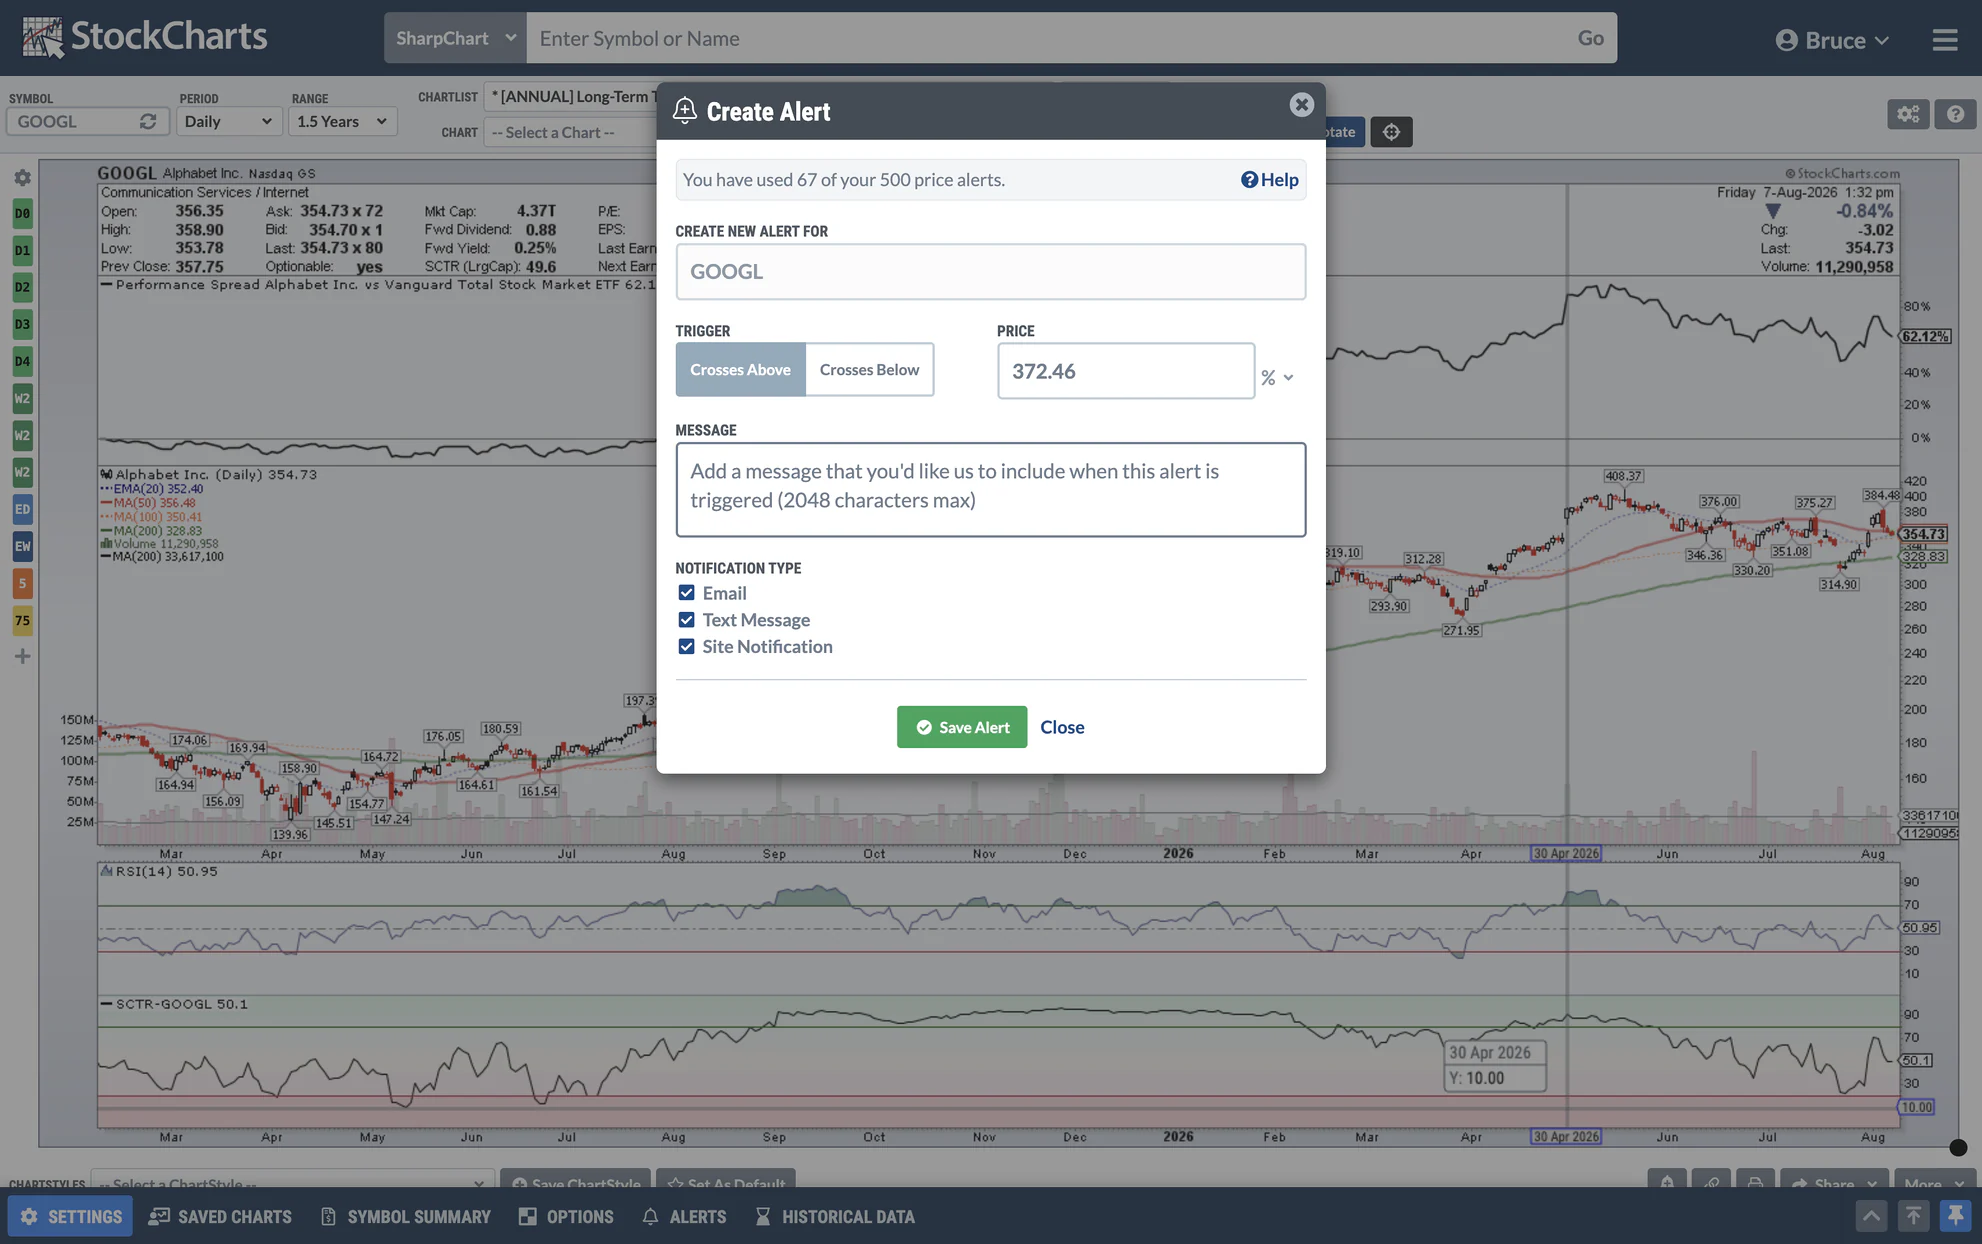This screenshot has width=1982, height=1244.
Task: Apply the D3 chart style button
Action: point(22,324)
